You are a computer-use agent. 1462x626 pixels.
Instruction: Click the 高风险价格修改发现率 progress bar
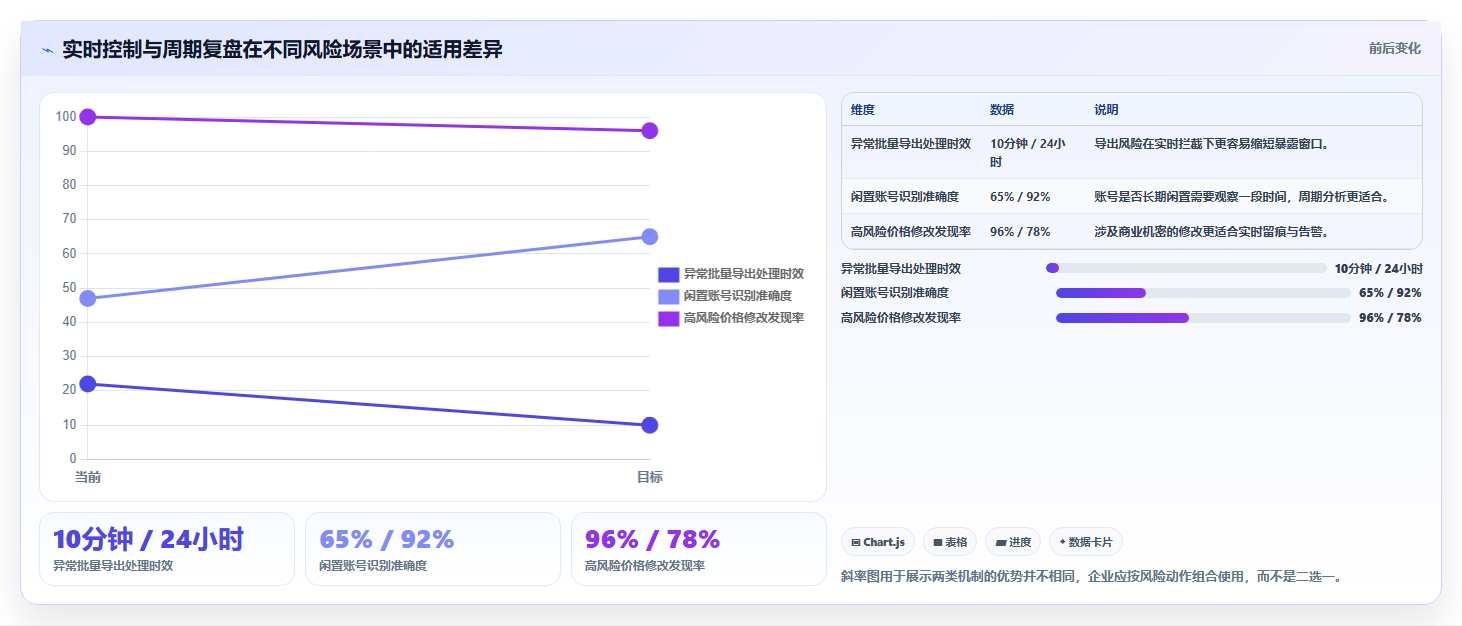[x=1203, y=318]
